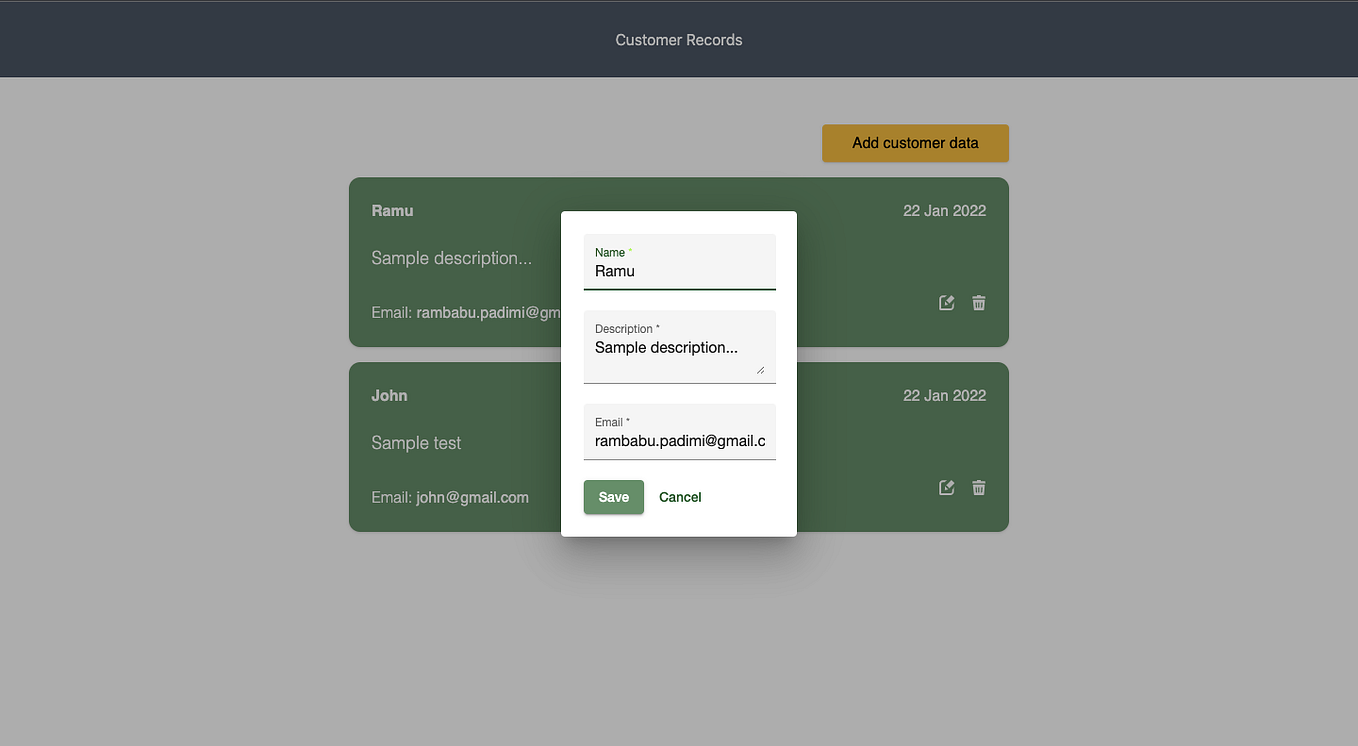1358x746 pixels.
Task: Click the Email field with rambabu's address
Action: point(679,440)
